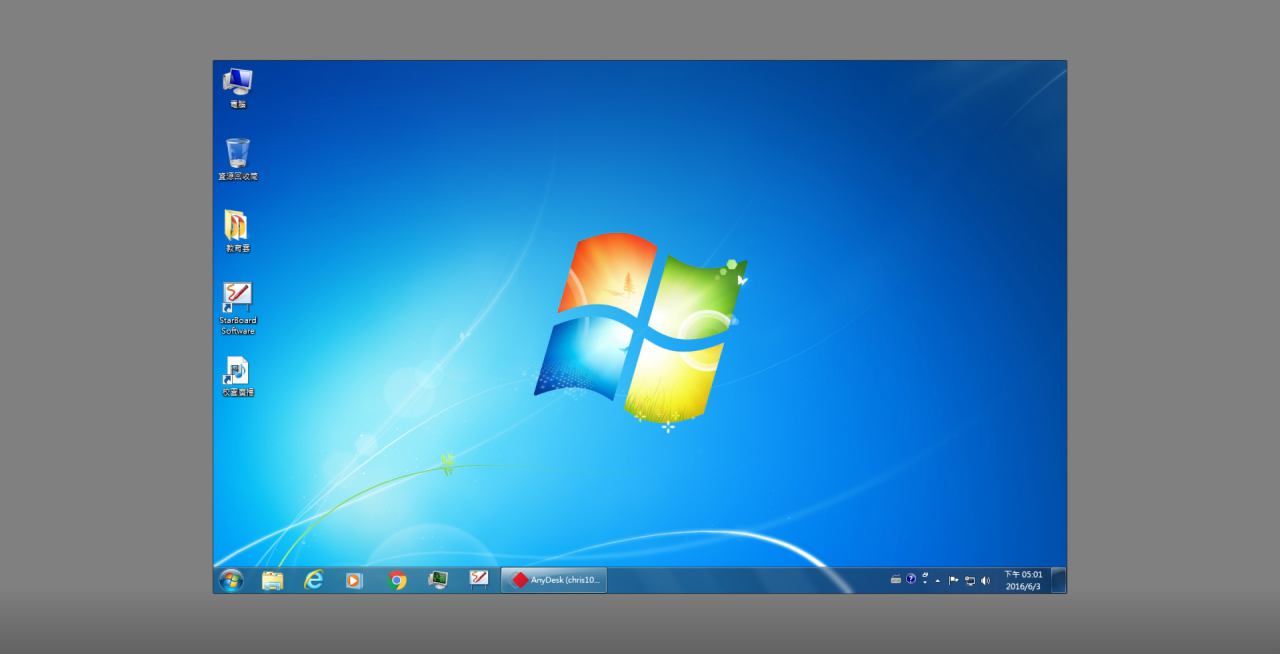Open File Explorer from the taskbar
This screenshot has width=1280, height=654.
(272, 580)
